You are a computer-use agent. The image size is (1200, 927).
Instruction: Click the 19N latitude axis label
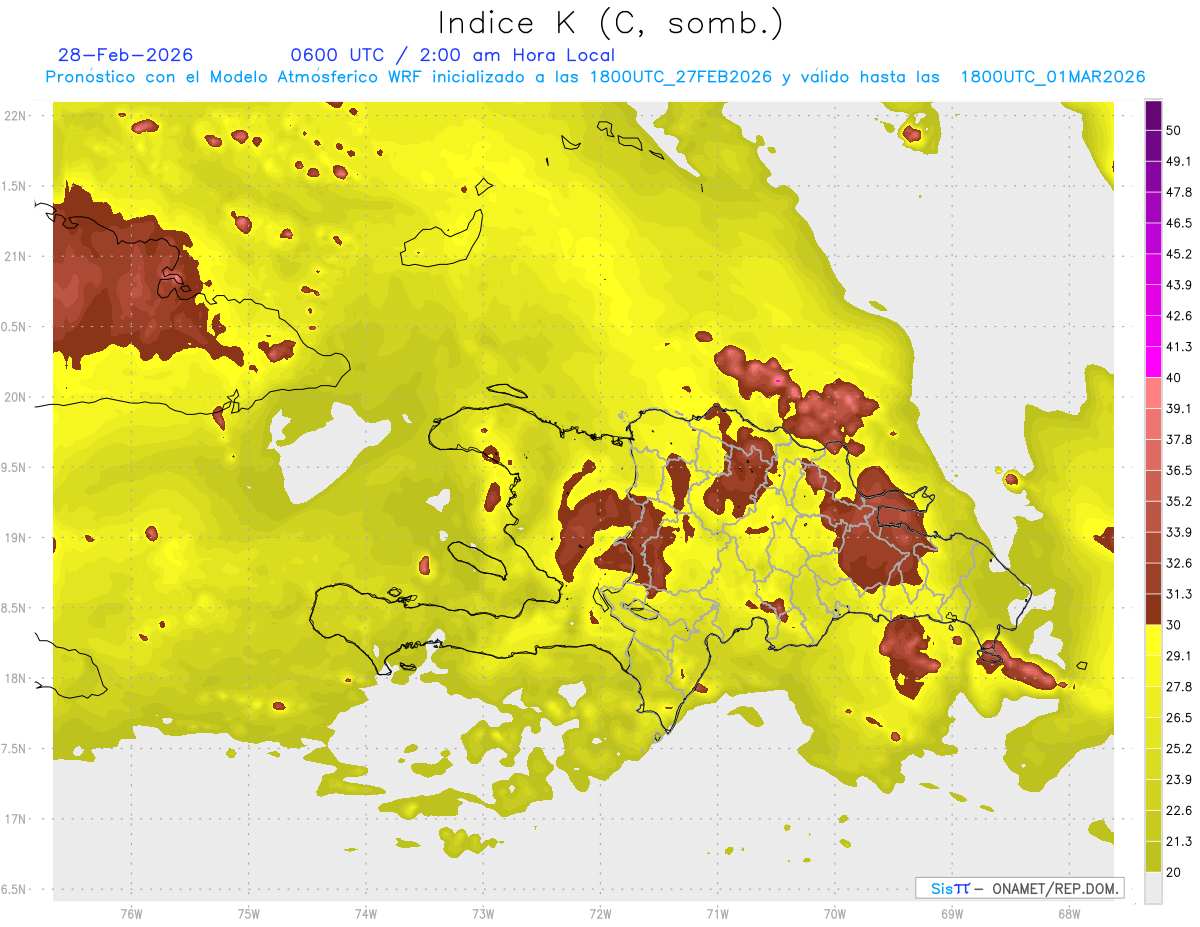point(15,538)
